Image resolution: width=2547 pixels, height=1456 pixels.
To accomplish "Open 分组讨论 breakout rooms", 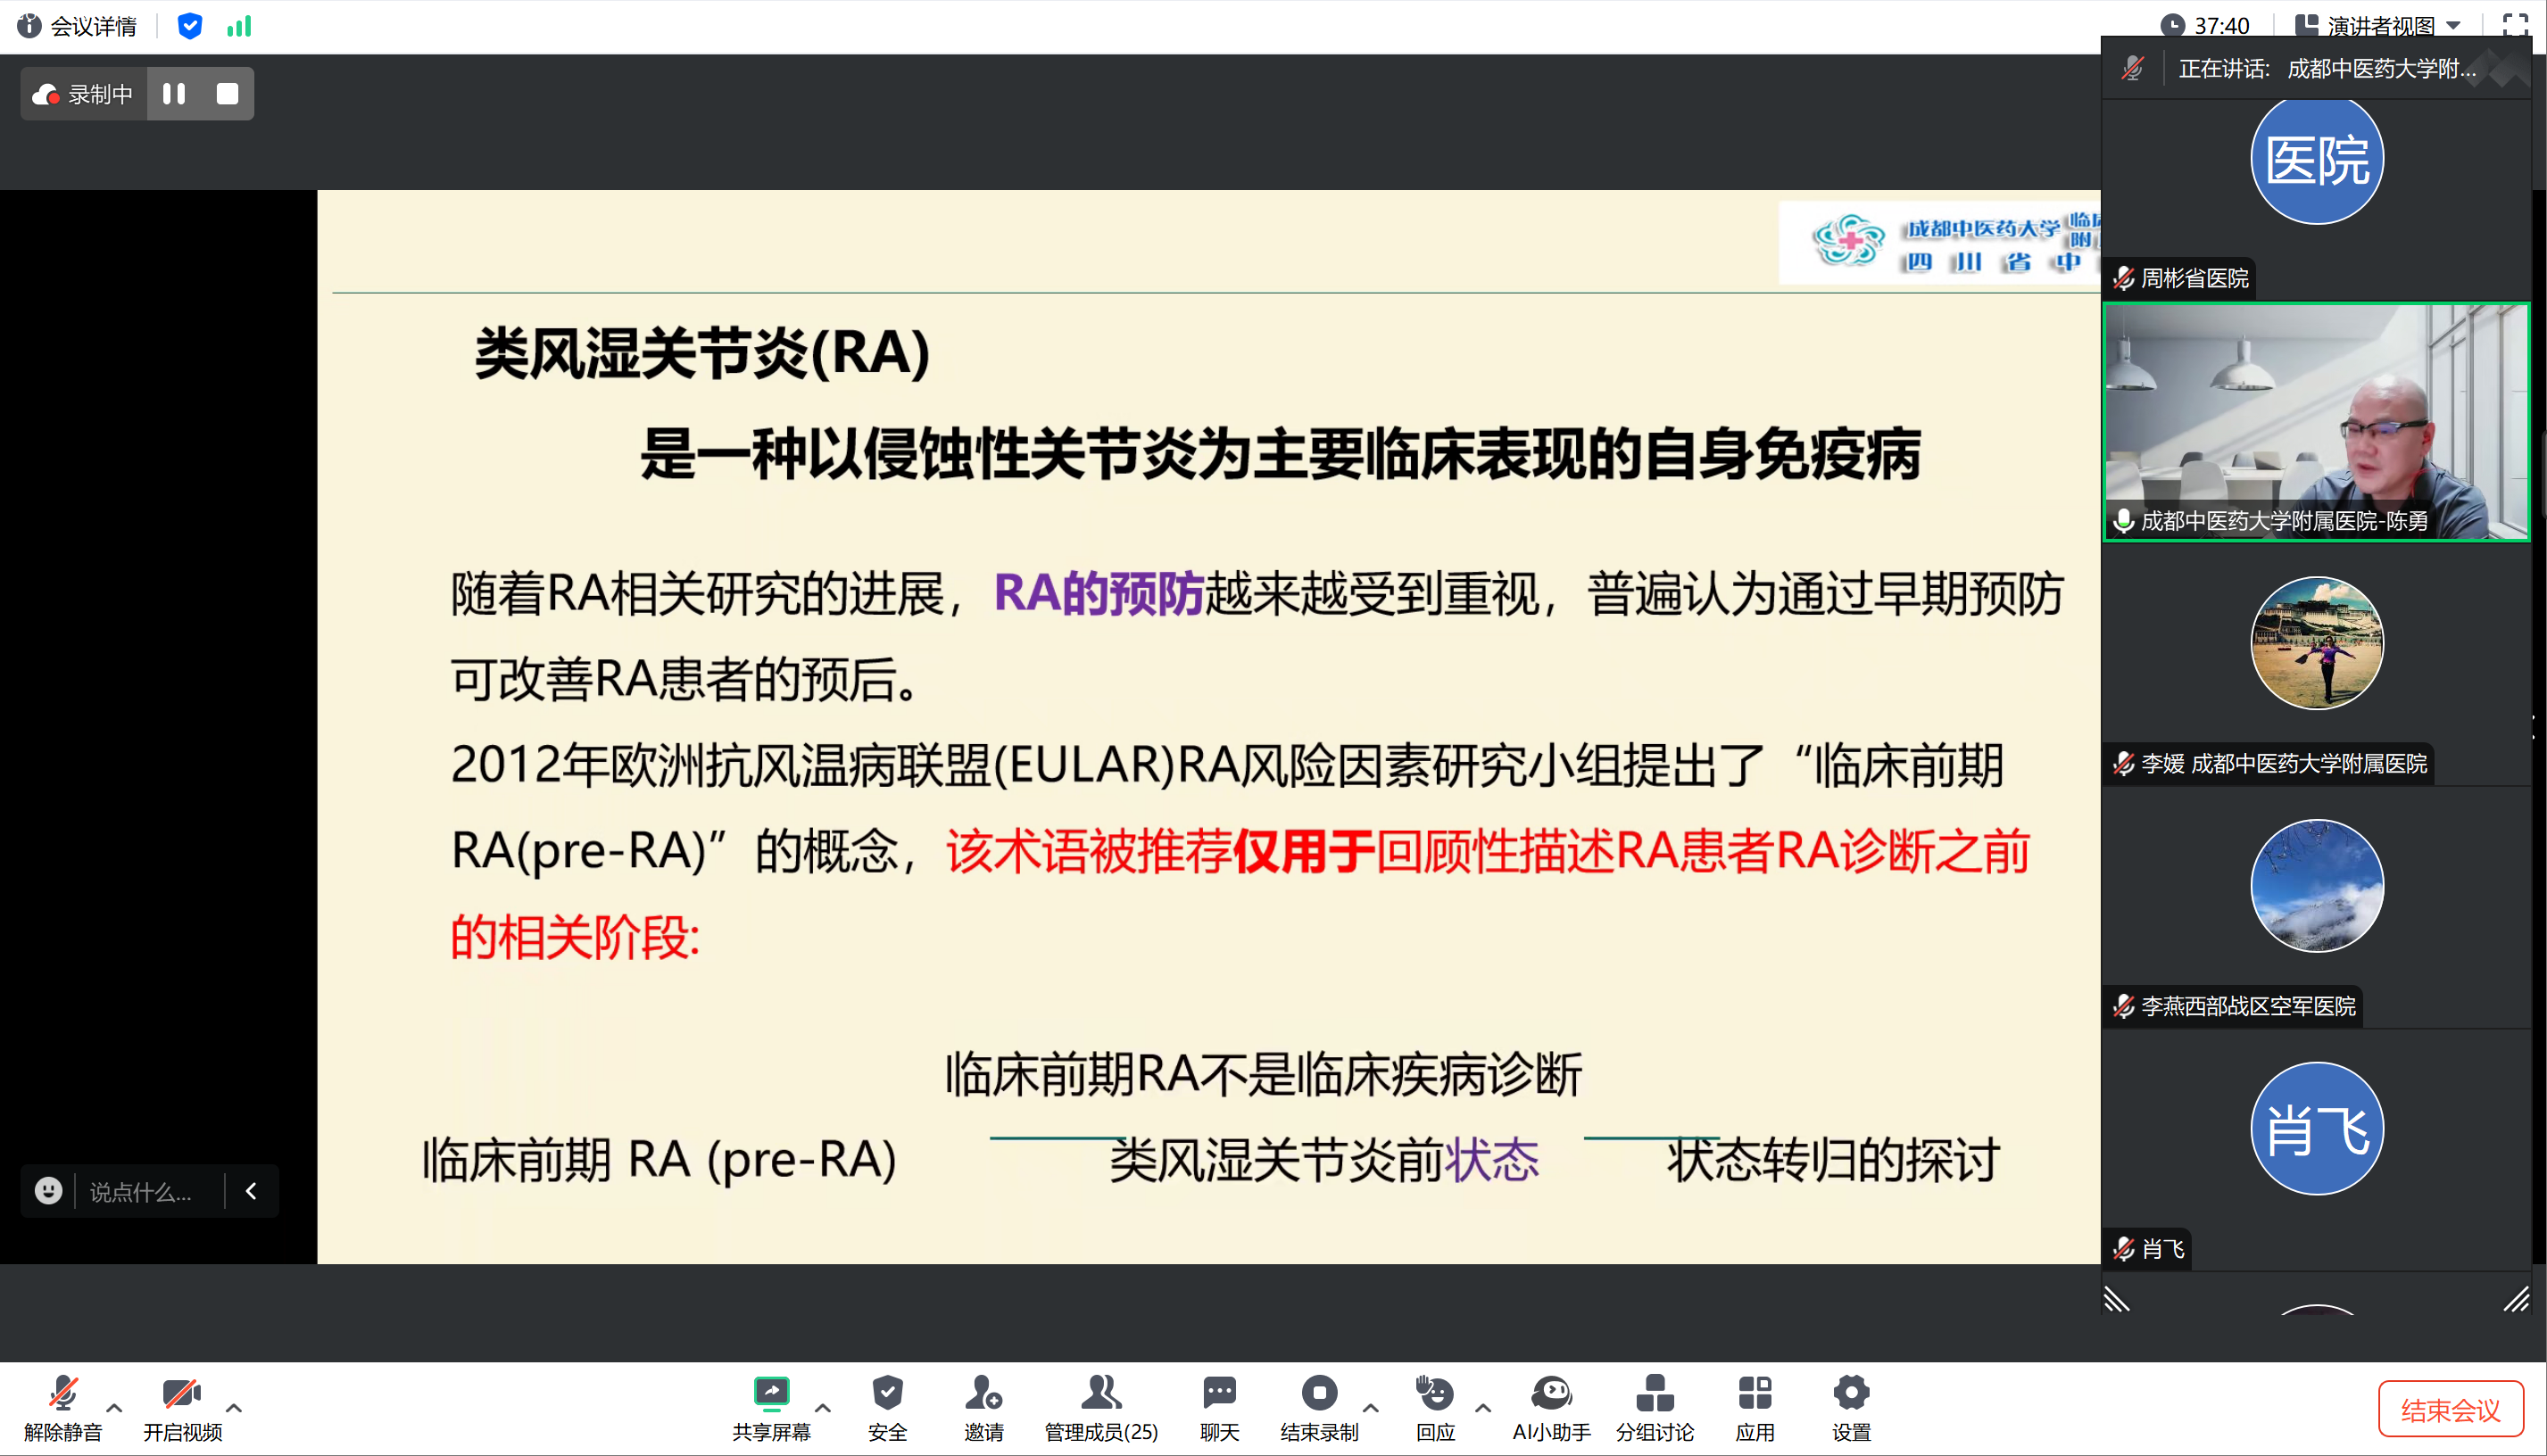I will (x=1655, y=1408).
